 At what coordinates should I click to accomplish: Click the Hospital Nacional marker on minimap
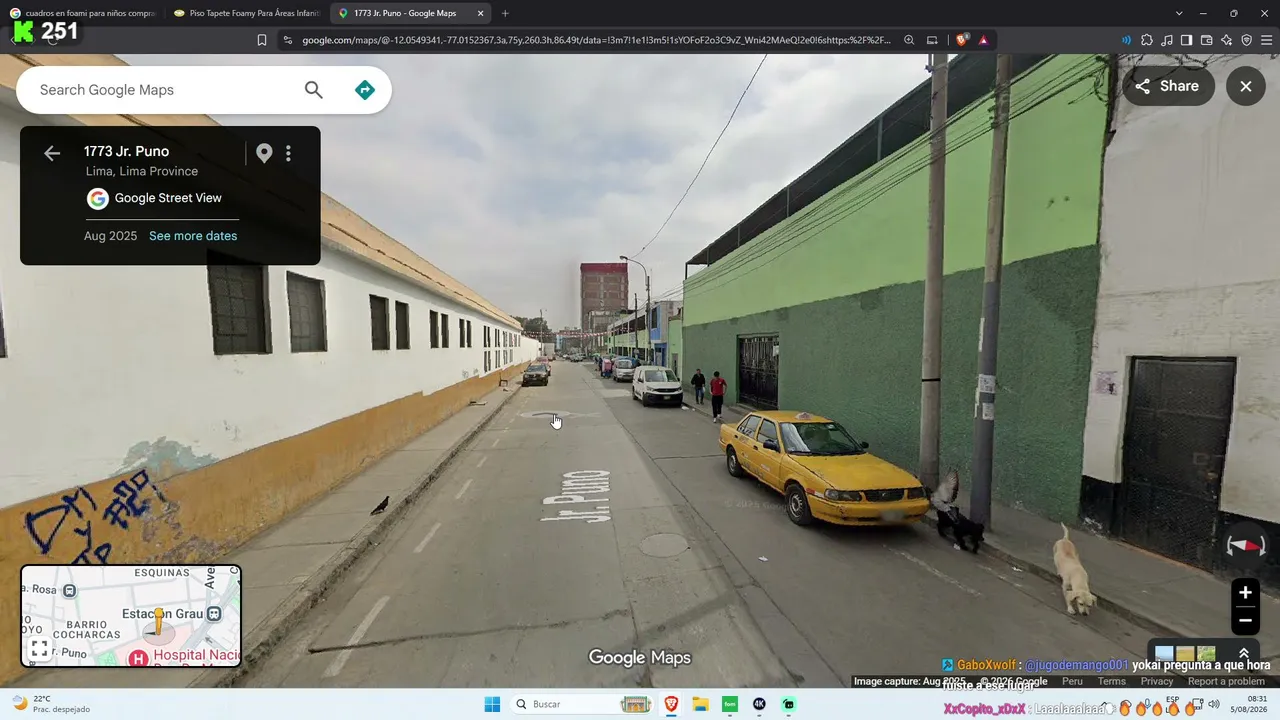coord(139,658)
